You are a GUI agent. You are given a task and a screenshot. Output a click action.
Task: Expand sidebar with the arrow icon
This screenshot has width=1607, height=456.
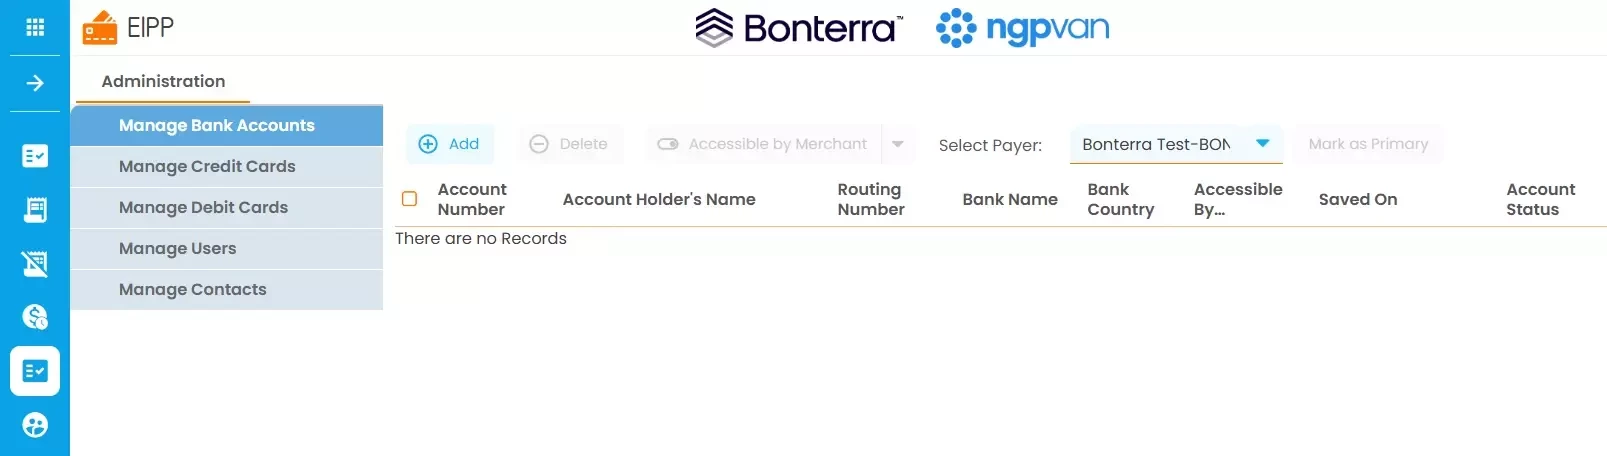point(35,83)
